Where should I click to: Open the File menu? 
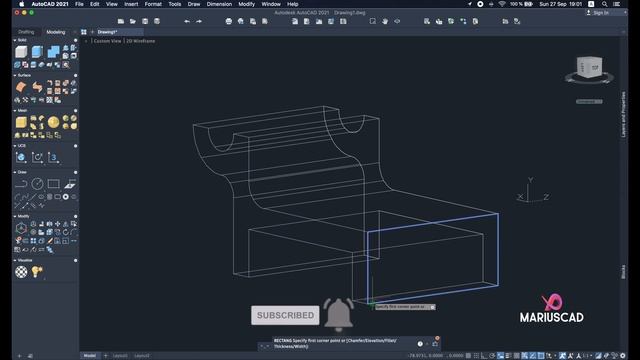(x=79, y=4)
